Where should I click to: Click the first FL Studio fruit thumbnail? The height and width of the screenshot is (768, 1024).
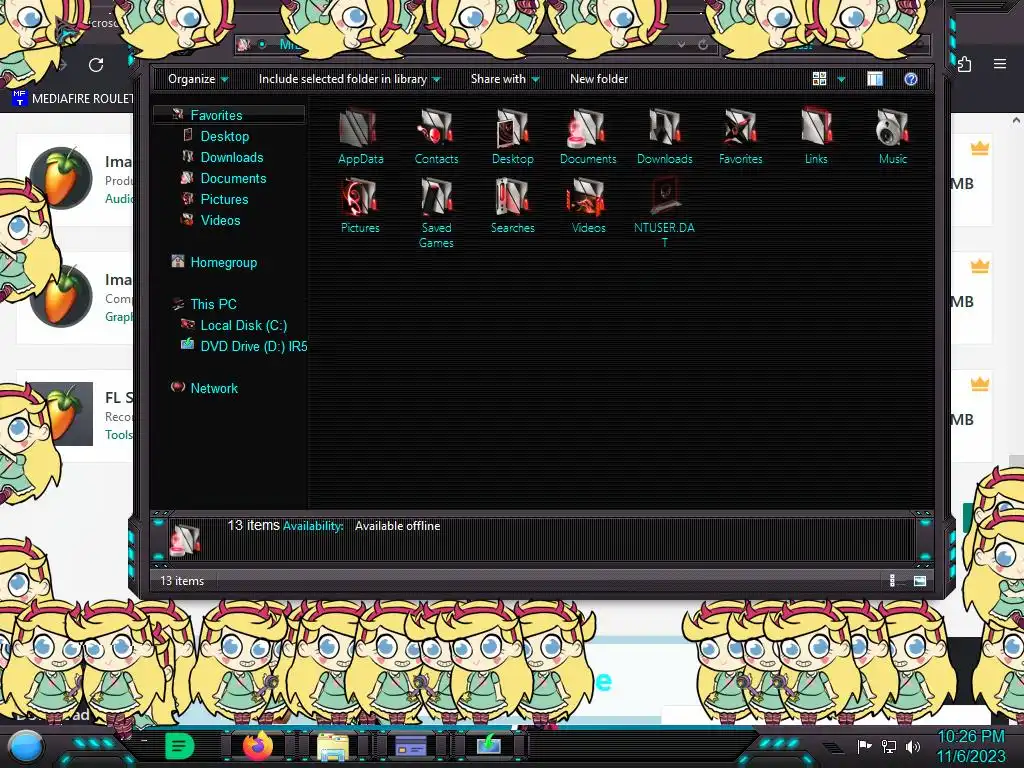(61, 178)
